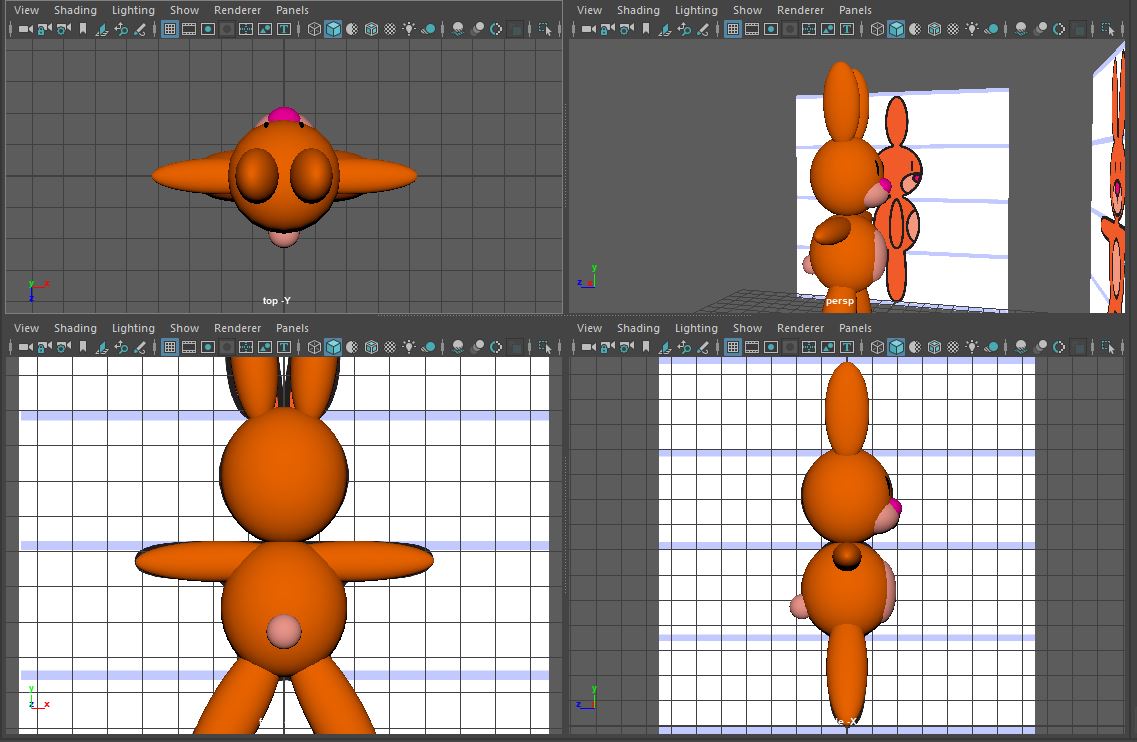Image resolution: width=1137 pixels, height=742 pixels.
Task: Open Panels menu in side view panel
Action: (855, 328)
